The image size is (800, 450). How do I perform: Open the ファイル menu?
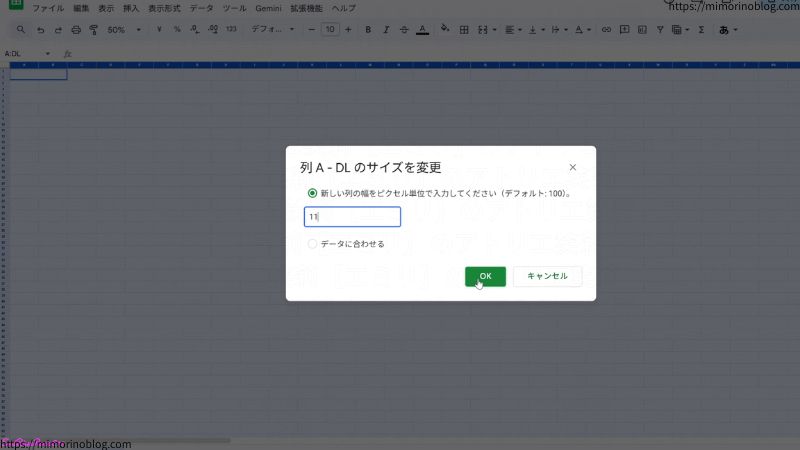[48, 8]
